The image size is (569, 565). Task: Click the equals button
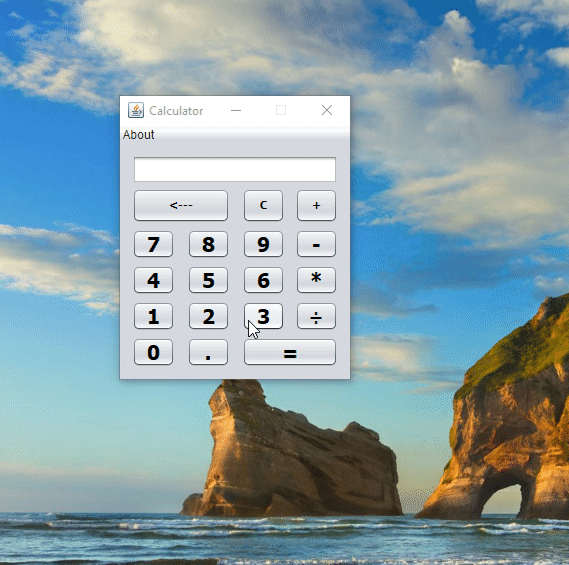pyautogui.click(x=290, y=352)
